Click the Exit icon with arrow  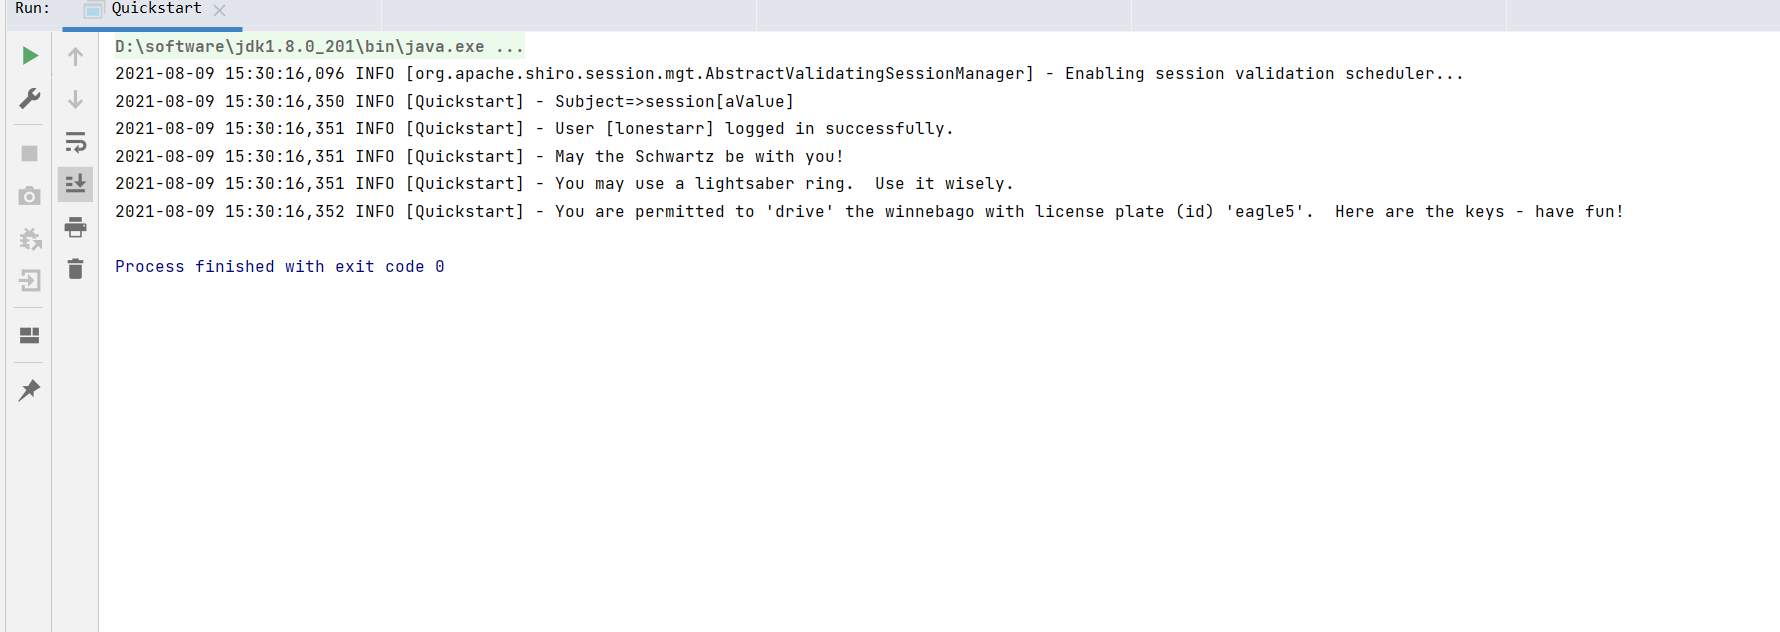[30, 281]
